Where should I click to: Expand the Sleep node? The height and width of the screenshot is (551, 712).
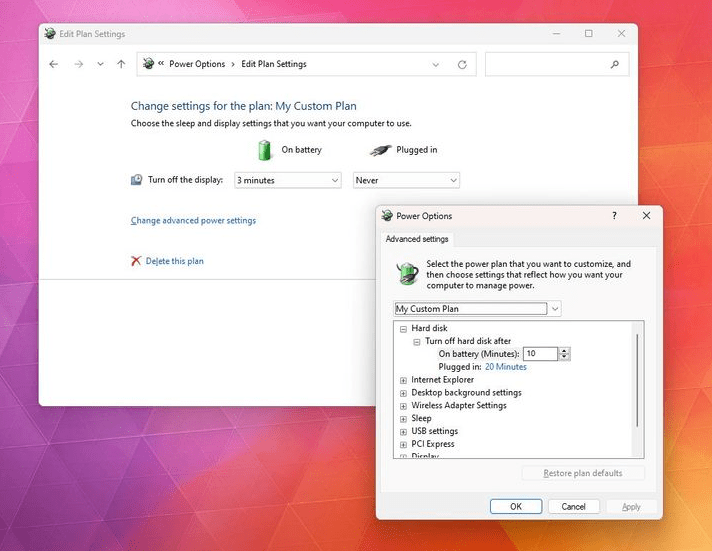tap(403, 419)
